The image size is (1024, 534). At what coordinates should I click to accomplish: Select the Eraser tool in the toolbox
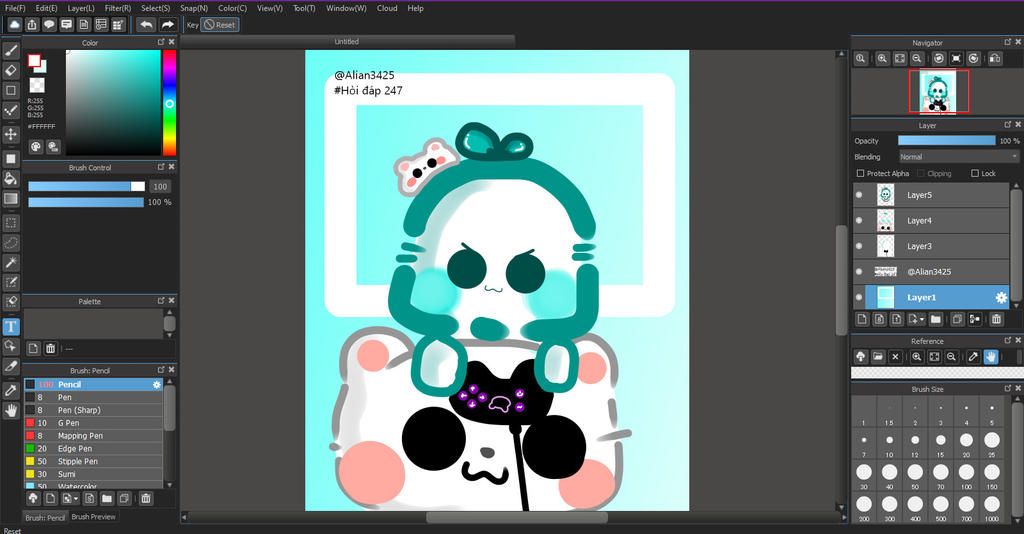tap(12, 71)
